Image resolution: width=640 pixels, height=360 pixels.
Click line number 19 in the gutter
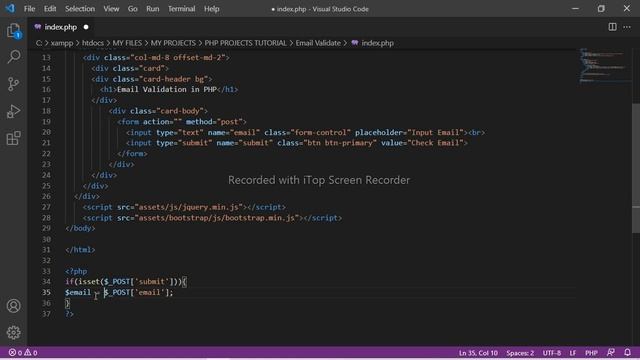coord(46,122)
